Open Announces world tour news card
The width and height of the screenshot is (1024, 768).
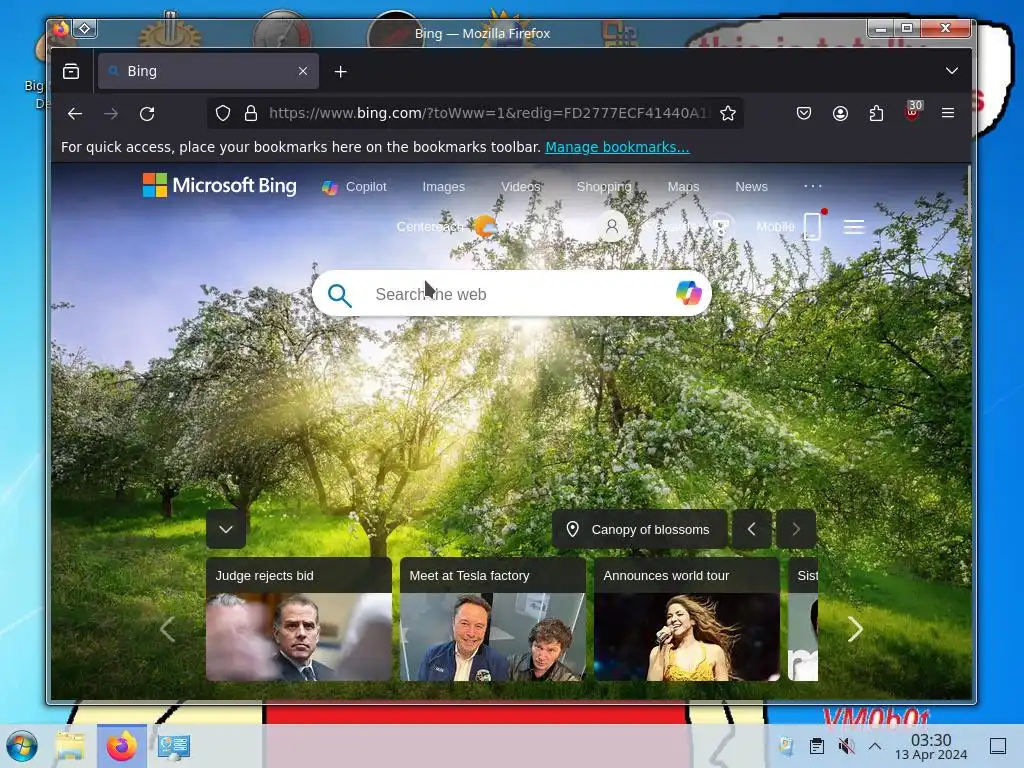click(x=687, y=619)
